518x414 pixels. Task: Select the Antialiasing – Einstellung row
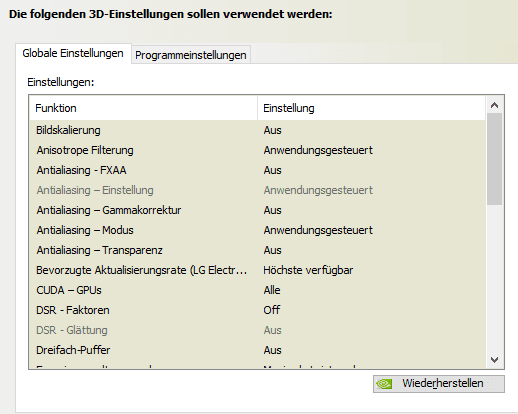click(257, 190)
